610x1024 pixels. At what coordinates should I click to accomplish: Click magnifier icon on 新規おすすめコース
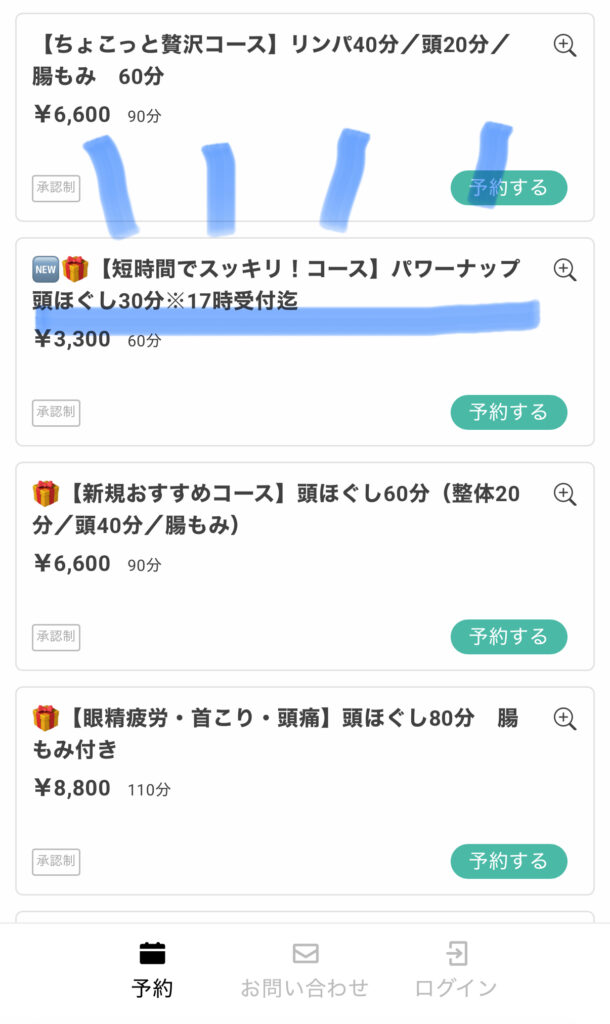click(565, 493)
